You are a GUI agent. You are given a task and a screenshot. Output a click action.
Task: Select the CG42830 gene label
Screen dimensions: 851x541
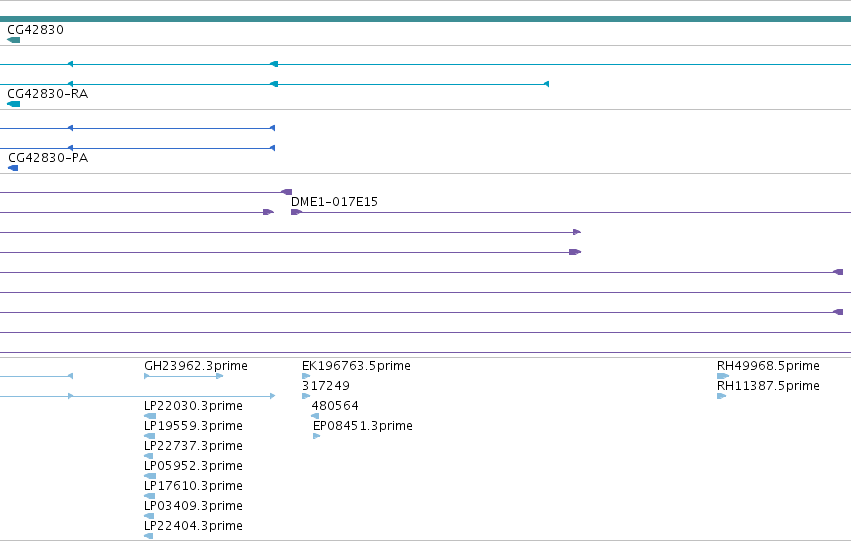pos(35,30)
